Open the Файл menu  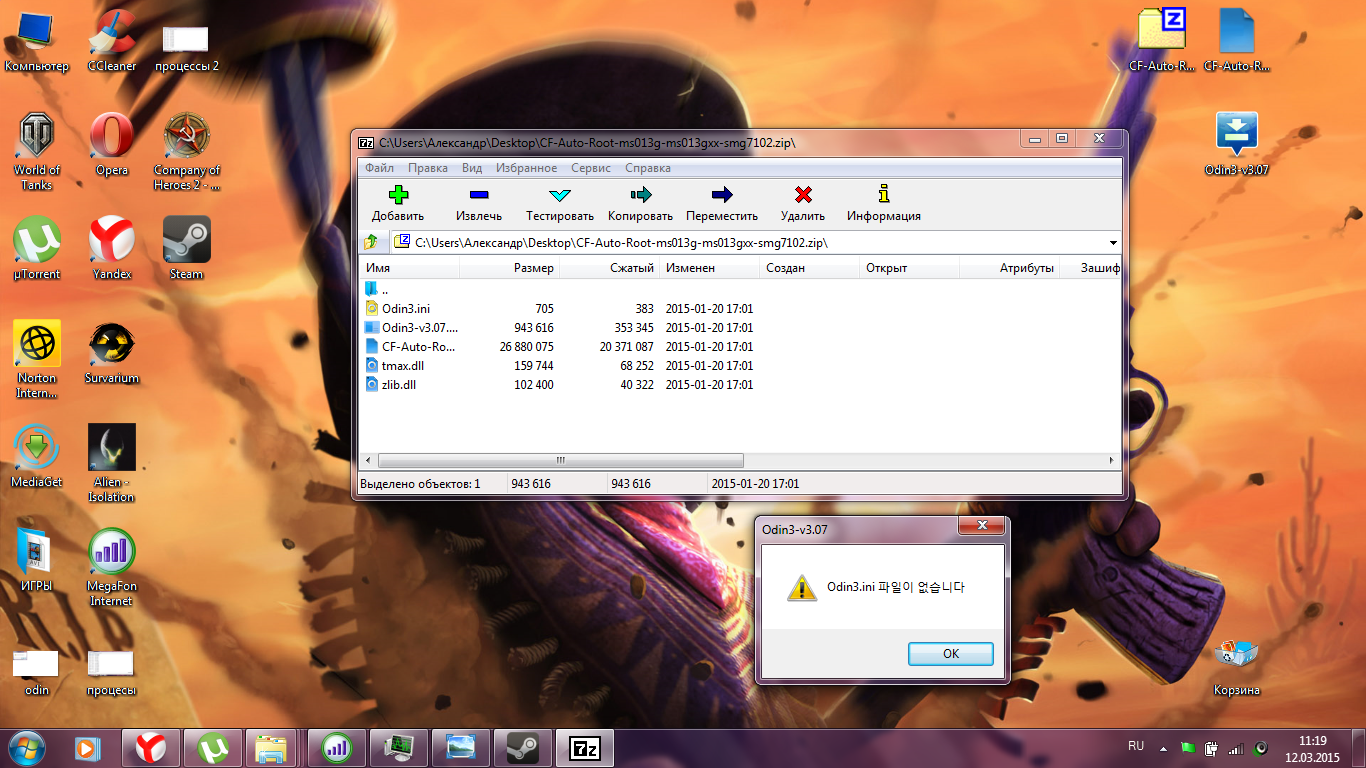(x=379, y=168)
